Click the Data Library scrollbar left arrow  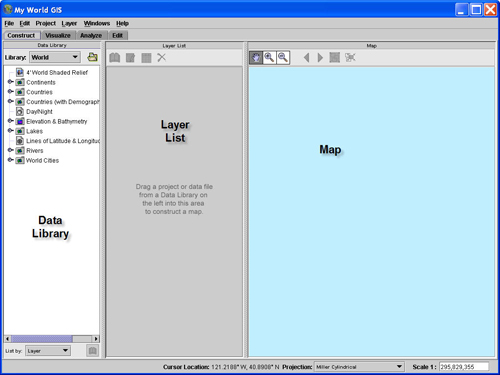(7, 339)
